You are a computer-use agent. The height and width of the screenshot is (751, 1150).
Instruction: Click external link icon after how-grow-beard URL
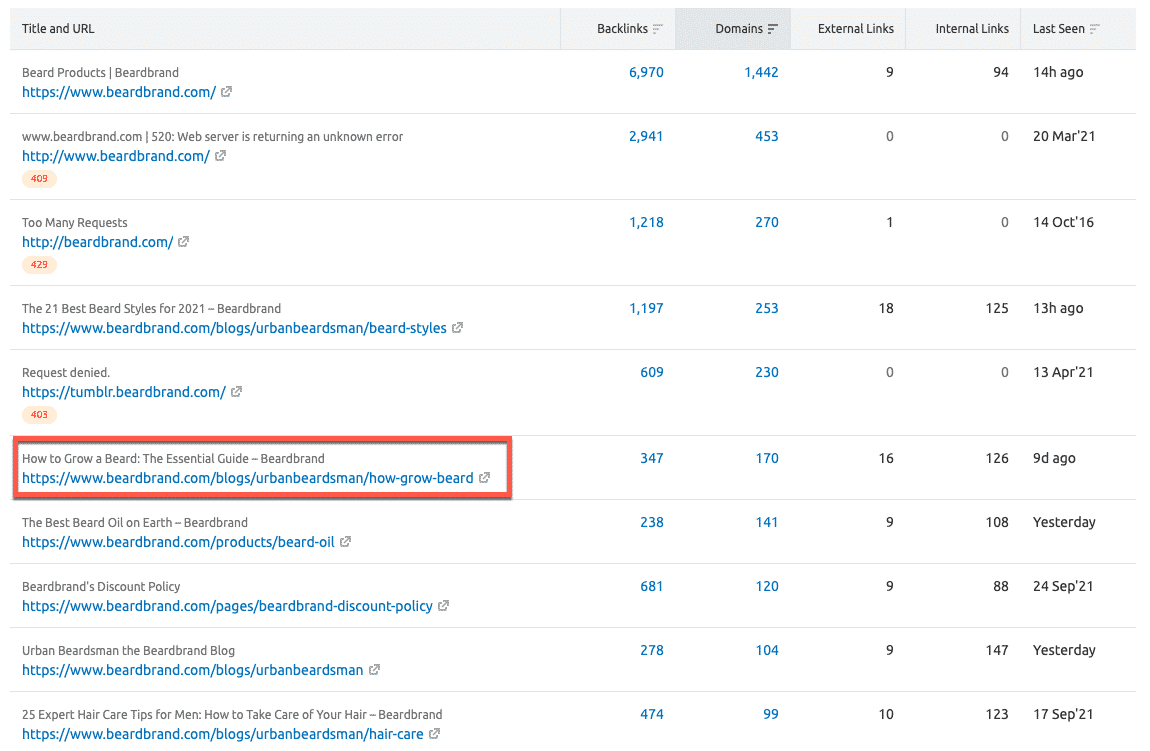click(484, 478)
